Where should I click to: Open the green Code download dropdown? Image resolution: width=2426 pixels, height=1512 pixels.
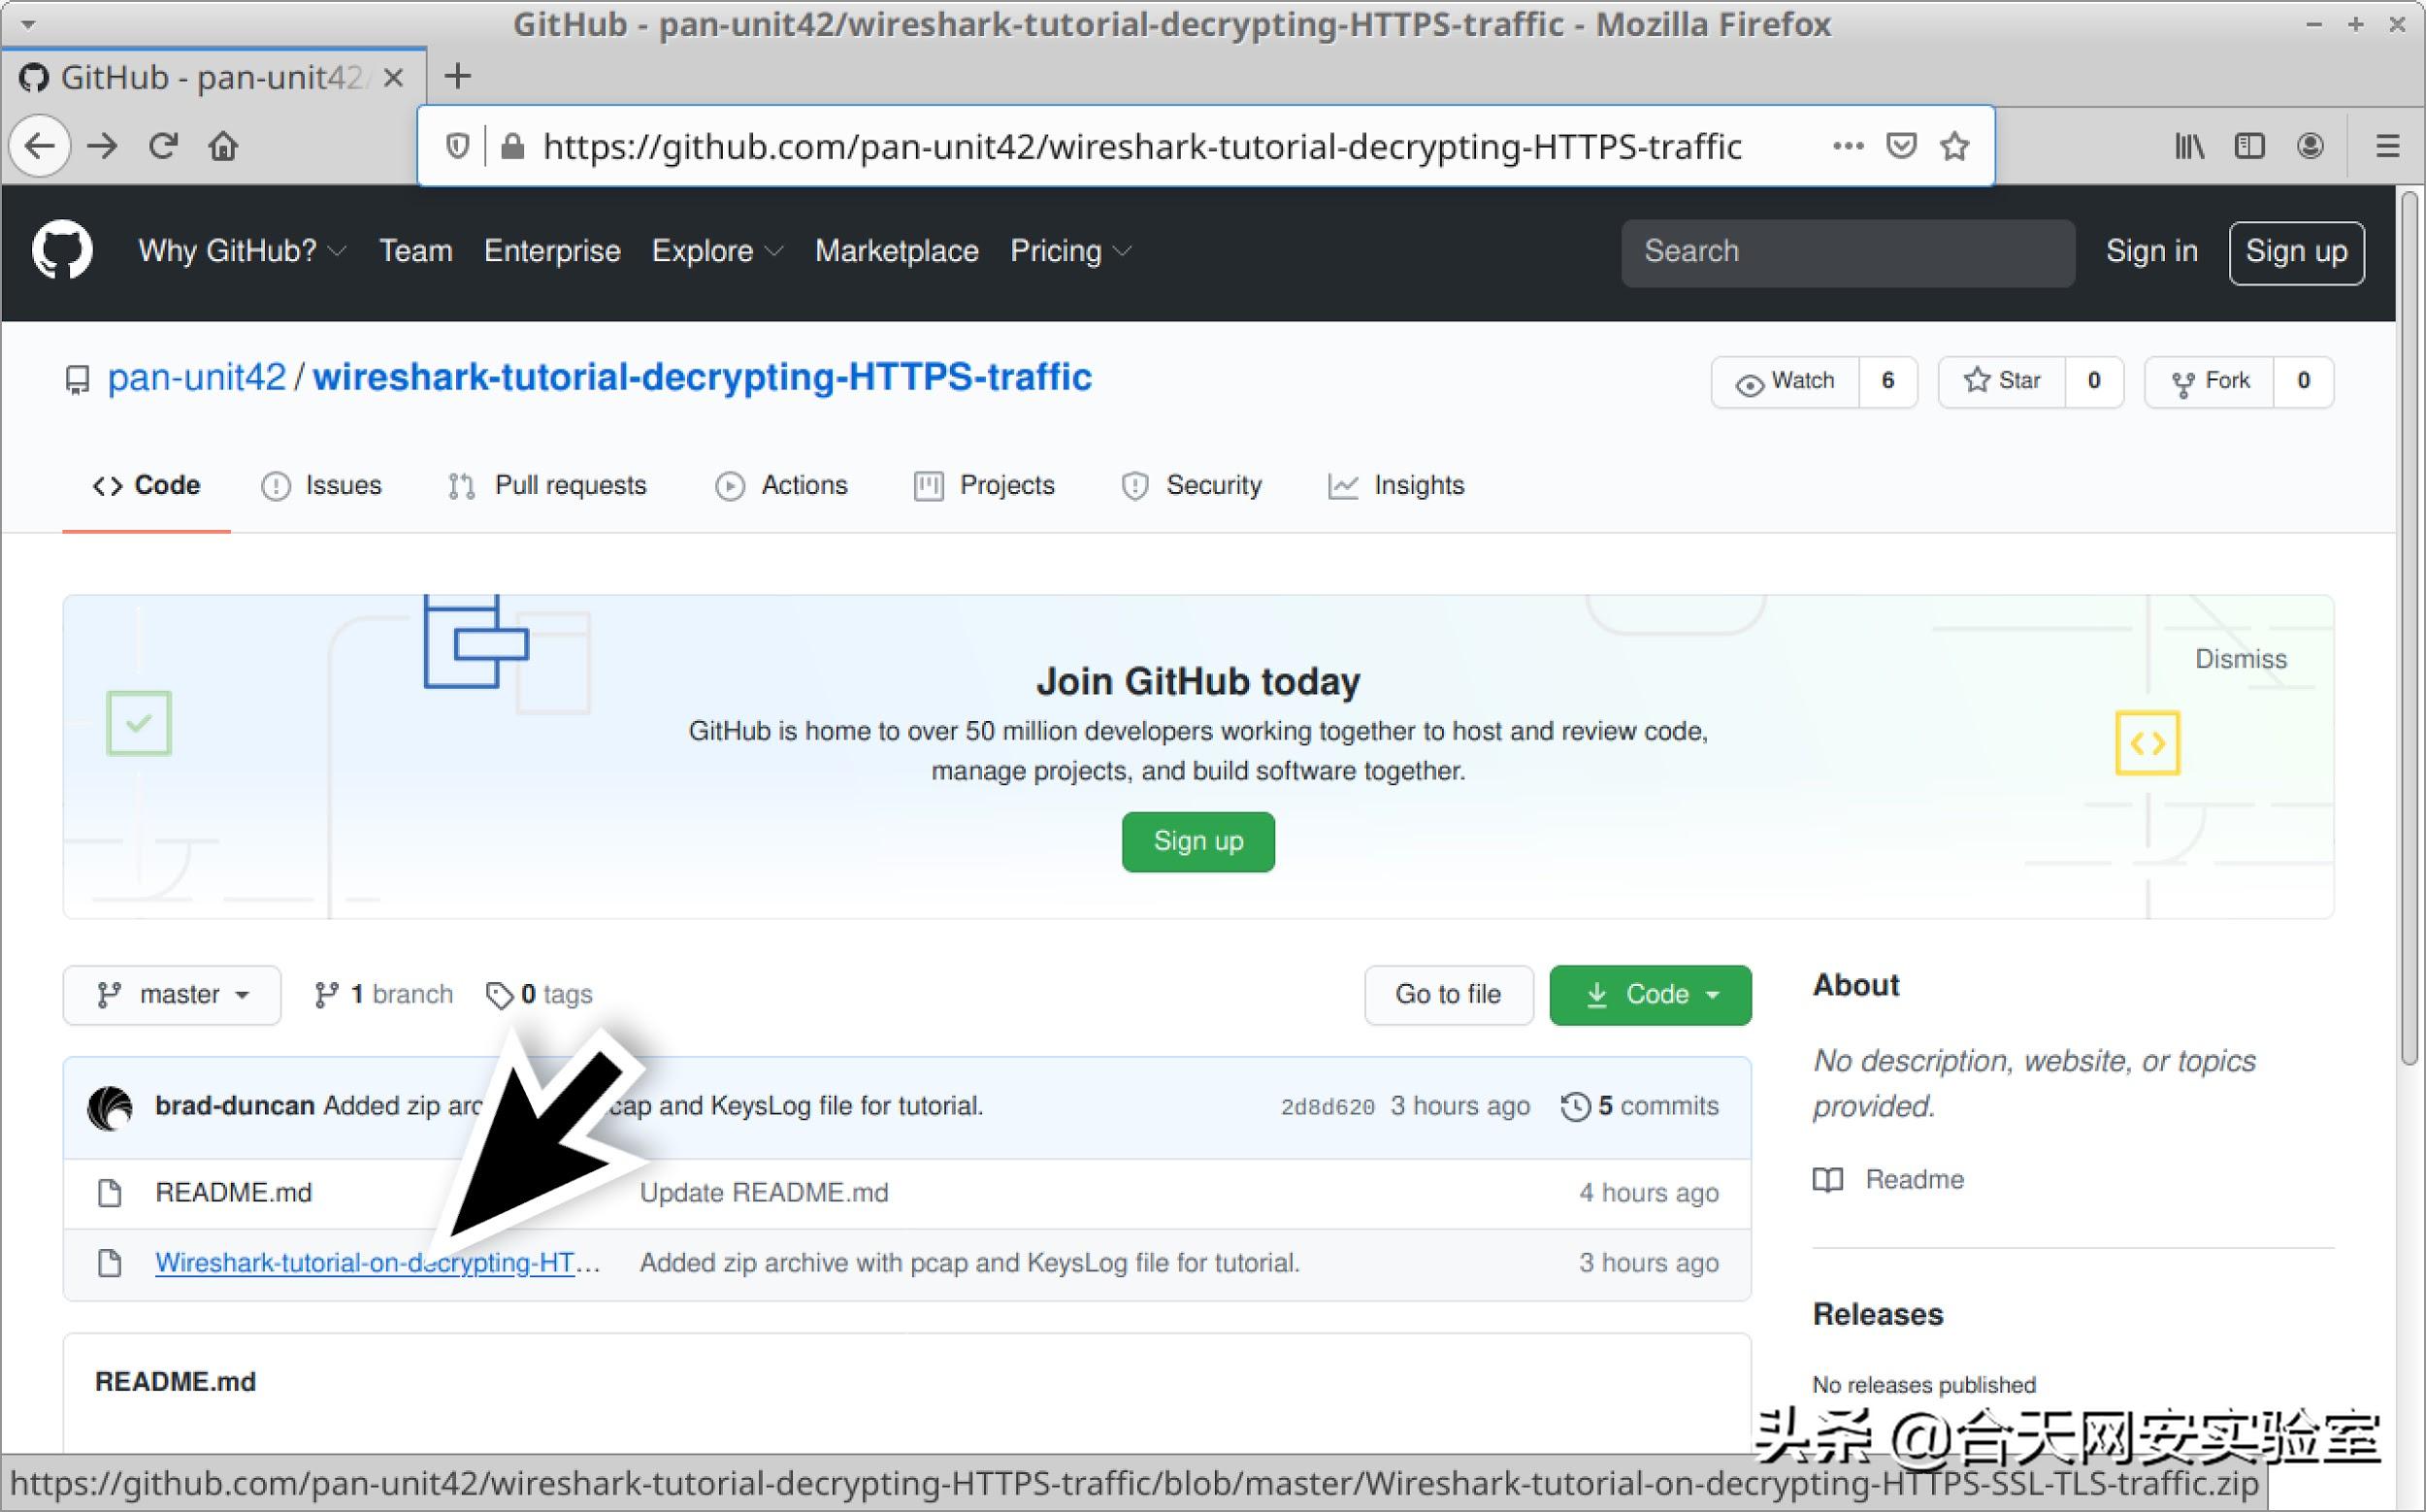tap(1650, 994)
